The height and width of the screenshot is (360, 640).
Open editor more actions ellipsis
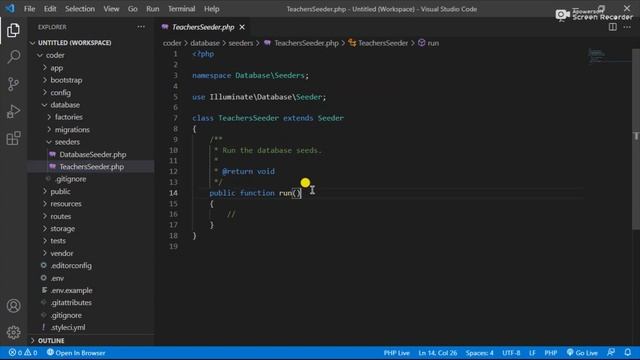[x=627, y=27]
